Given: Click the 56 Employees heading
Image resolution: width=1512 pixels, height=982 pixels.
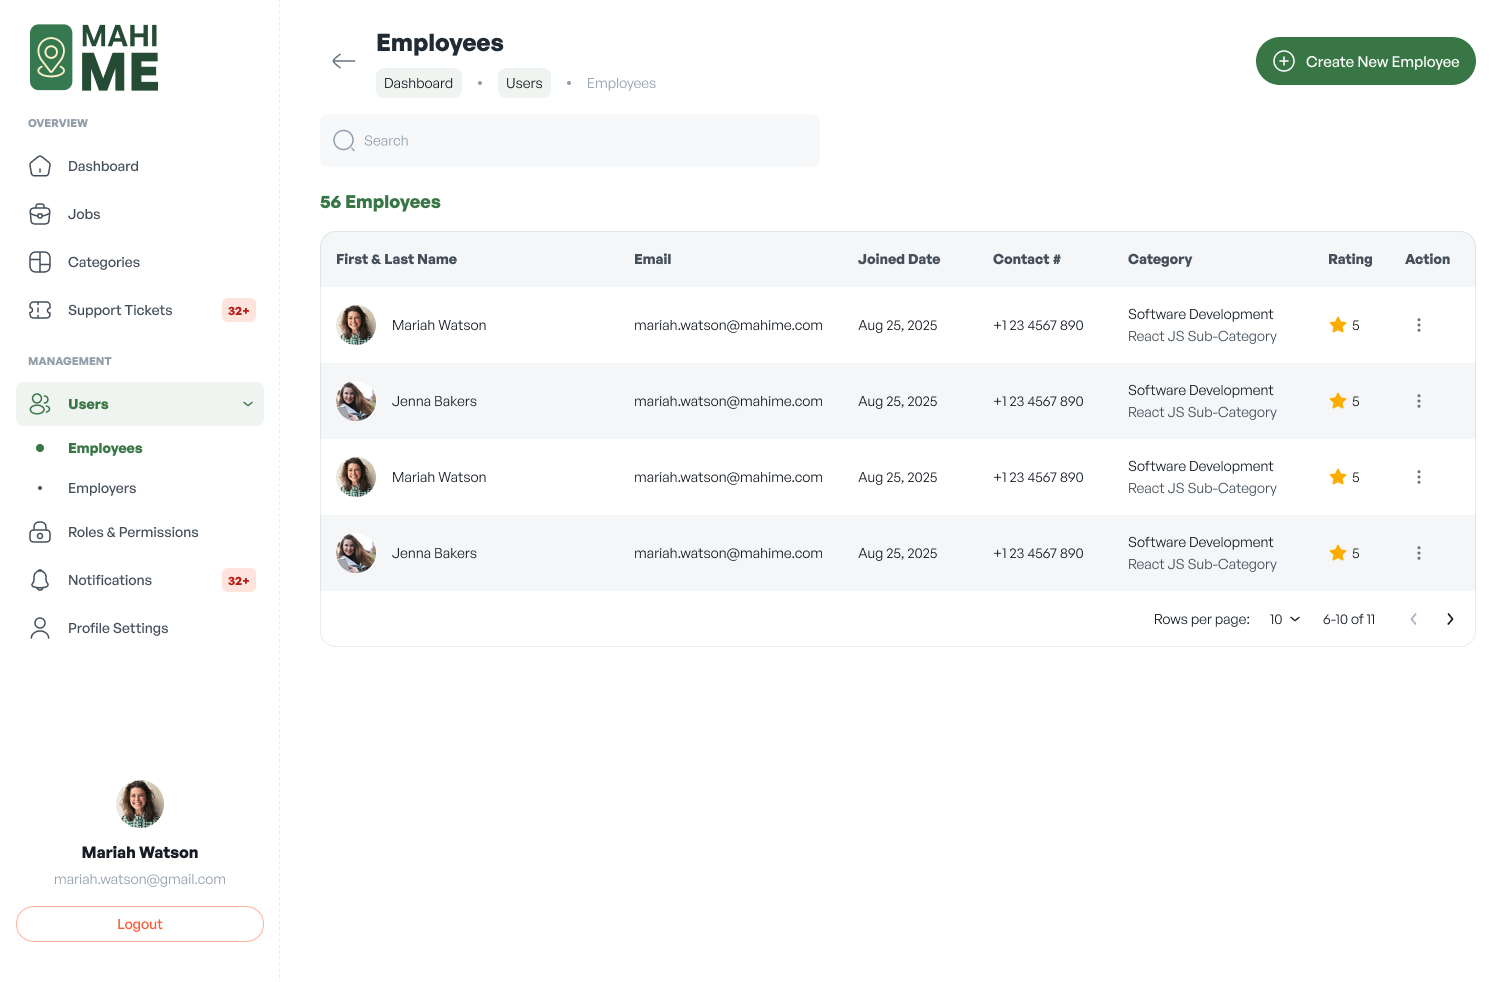Looking at the screenshot, I should tap(380, 202).
